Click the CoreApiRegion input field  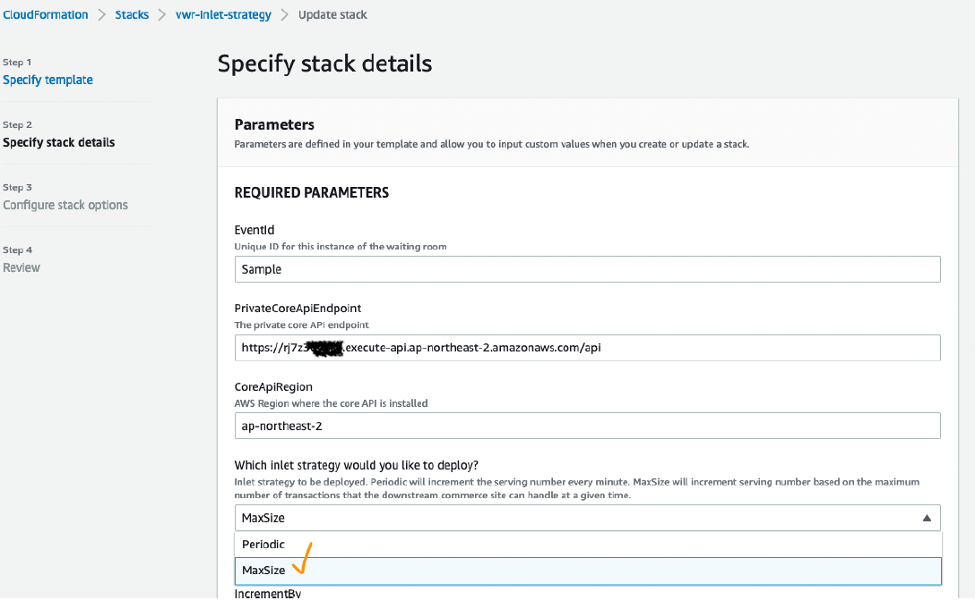(x=587, y=425)
